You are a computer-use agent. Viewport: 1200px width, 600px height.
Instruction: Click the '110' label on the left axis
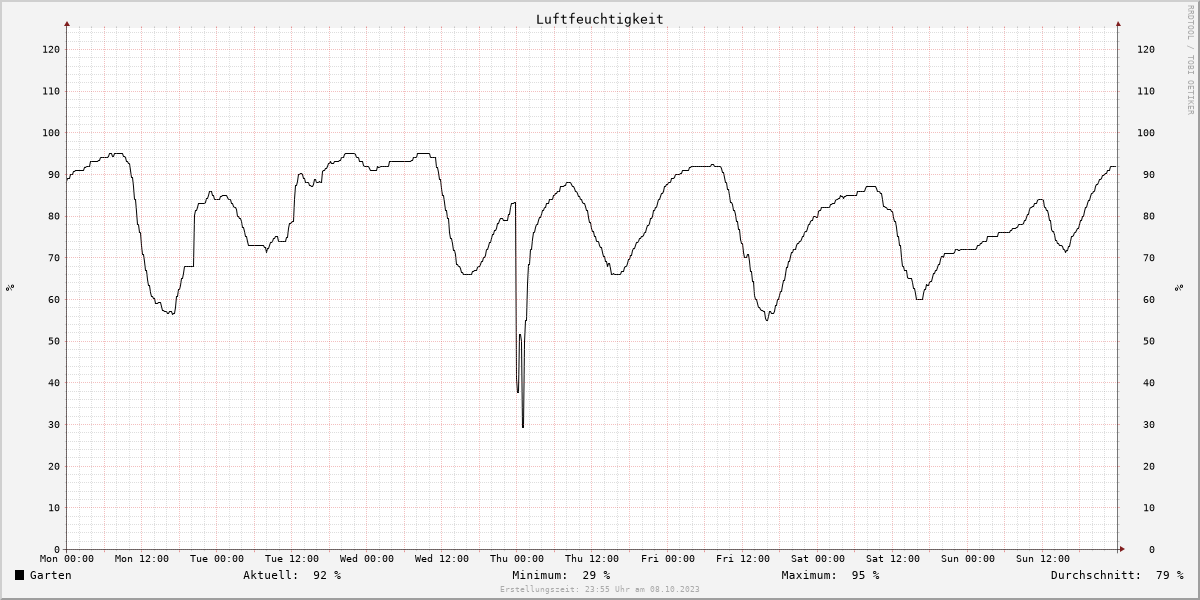click(52, 91)
